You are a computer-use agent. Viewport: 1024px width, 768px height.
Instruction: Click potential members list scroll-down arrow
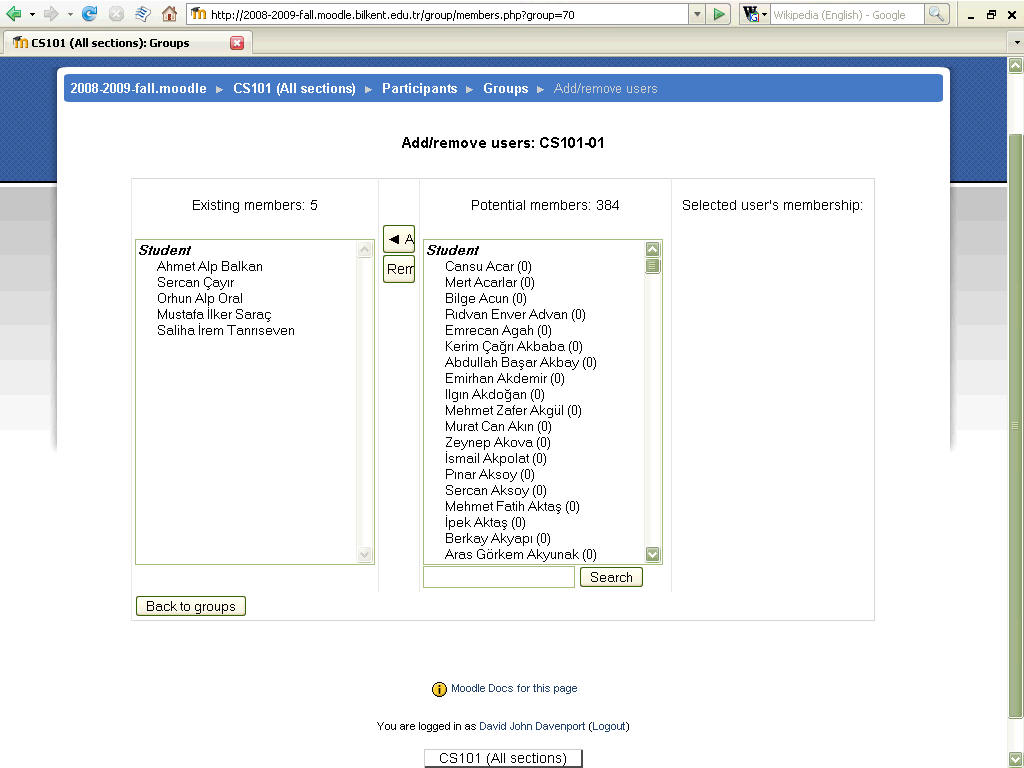(x=652, y=554)
